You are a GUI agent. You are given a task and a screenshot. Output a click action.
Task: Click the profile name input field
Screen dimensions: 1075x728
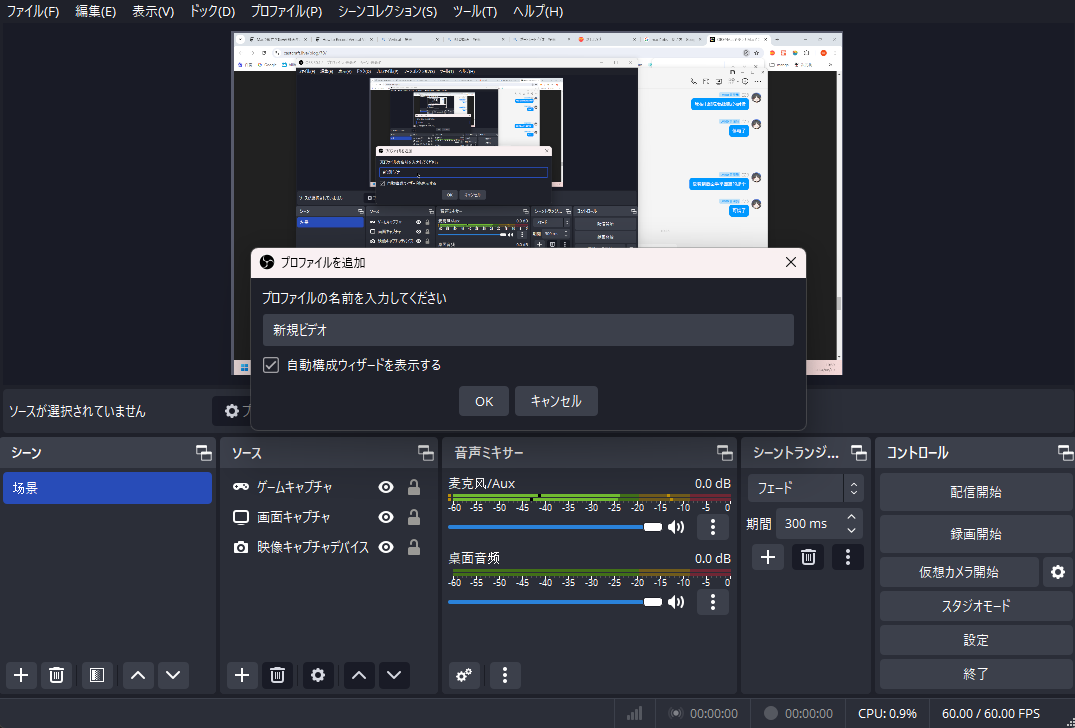coord(528,330)
